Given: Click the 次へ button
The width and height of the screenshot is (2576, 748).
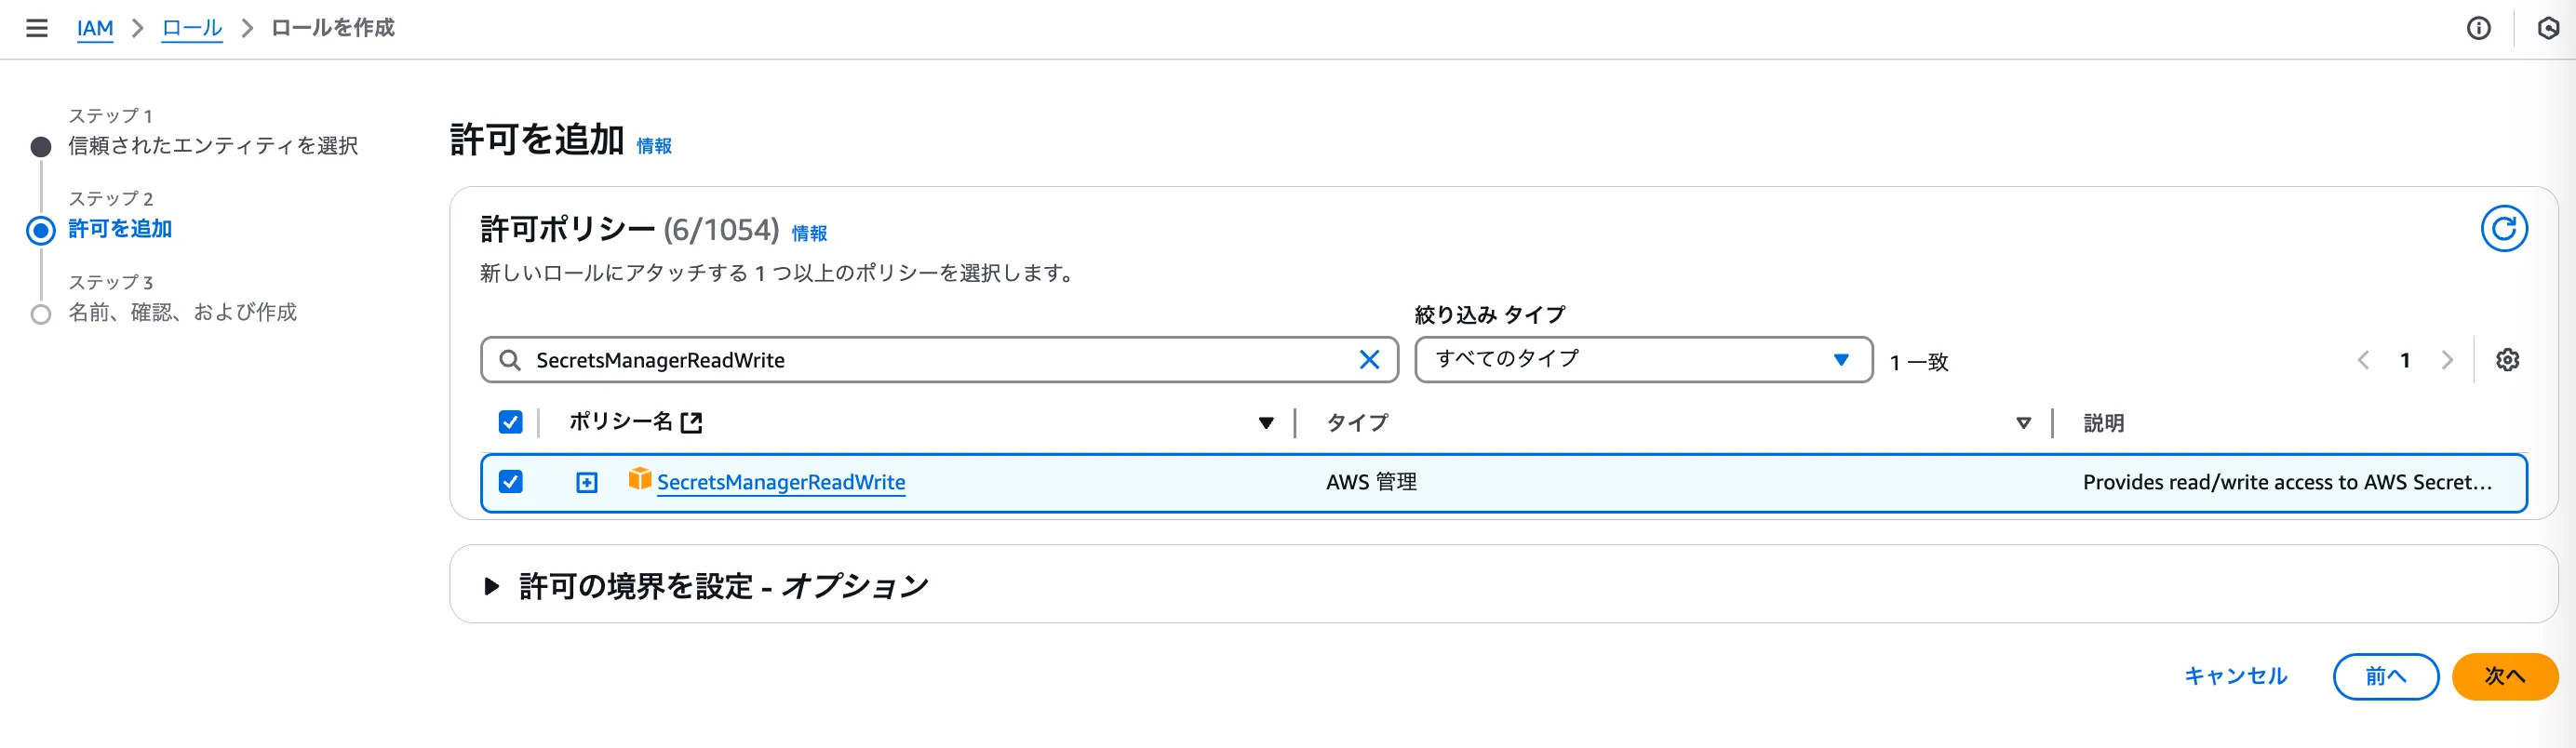Looking at the screenshot, I should tap(2504, 676).
